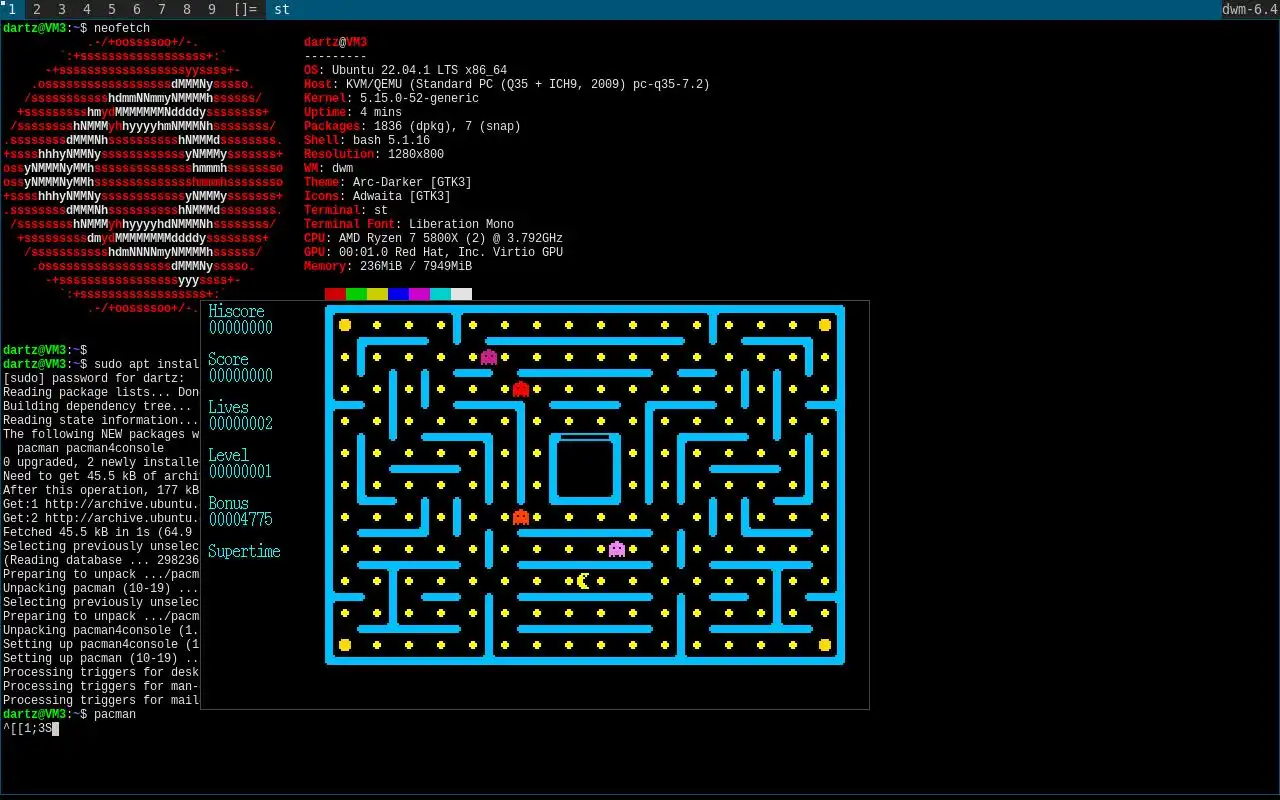Switch to dwm tag 2
The width and height of the screenshot is (1280, 800).
[x=37, y=9]
